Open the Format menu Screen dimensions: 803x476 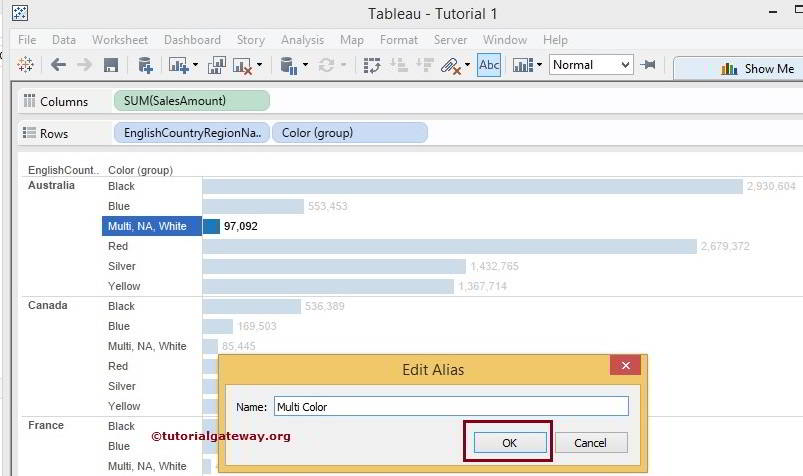[398, 39]
